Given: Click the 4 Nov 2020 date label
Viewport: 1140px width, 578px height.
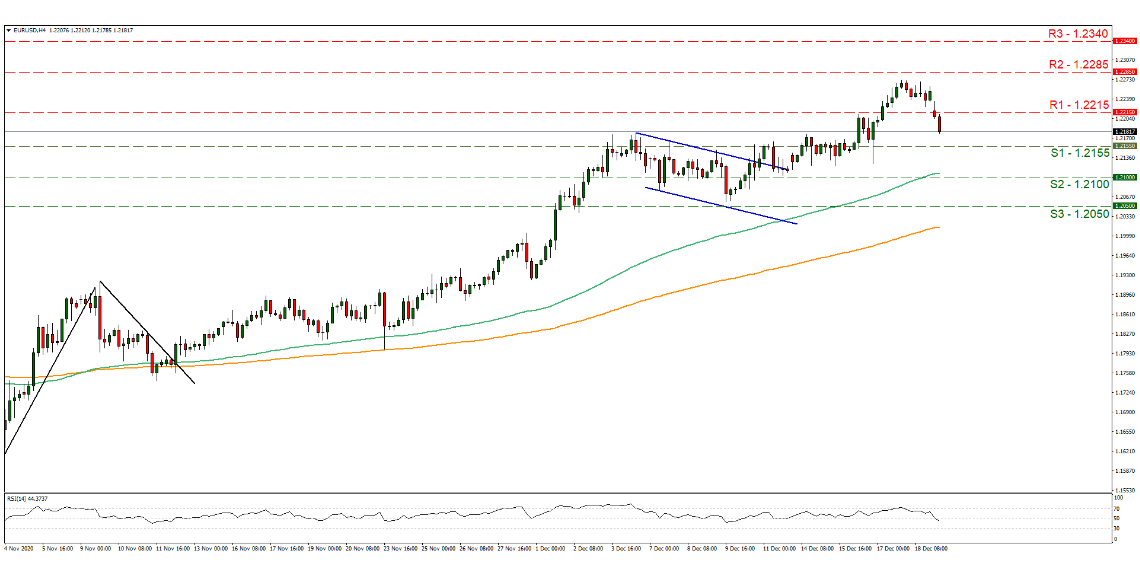Looking at the screenshot, I should [17, 550].
